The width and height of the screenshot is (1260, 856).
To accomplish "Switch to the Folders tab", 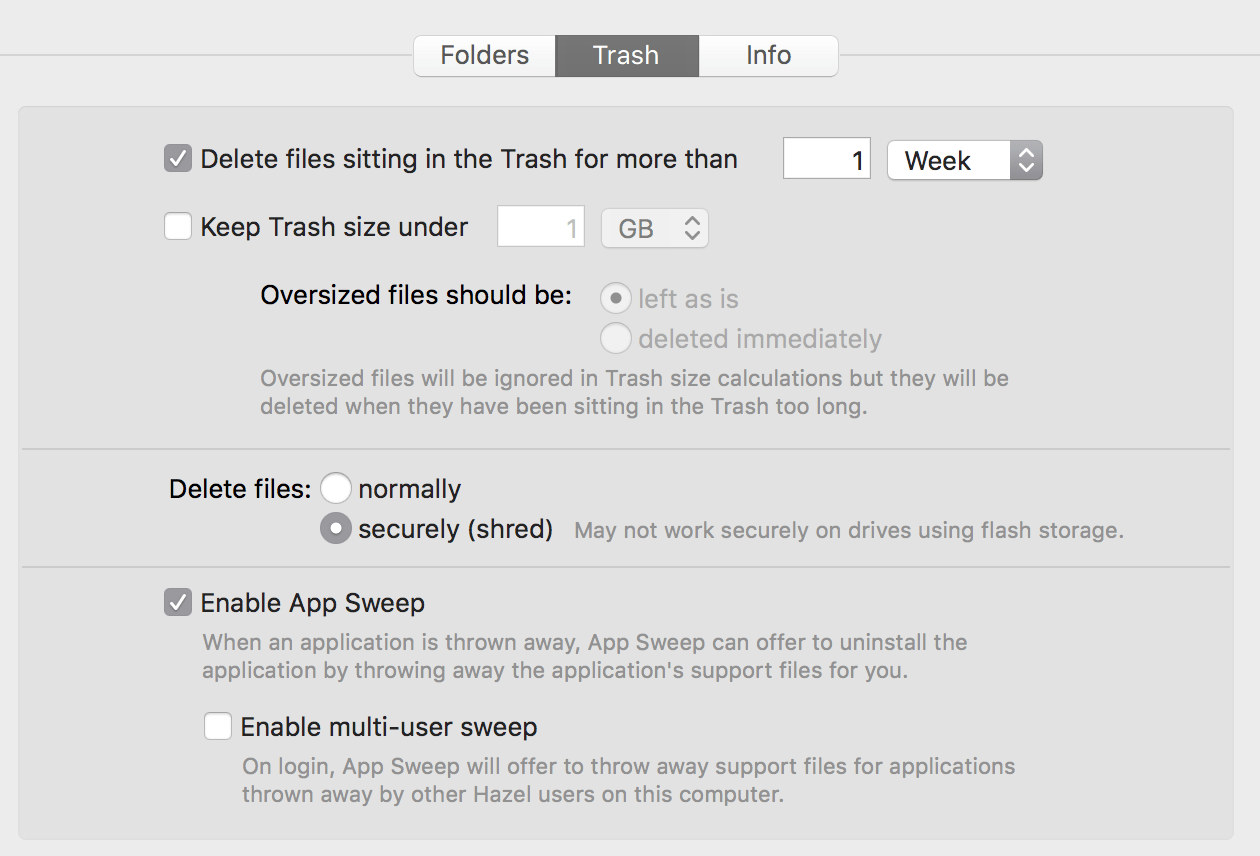I will point(485,56).
